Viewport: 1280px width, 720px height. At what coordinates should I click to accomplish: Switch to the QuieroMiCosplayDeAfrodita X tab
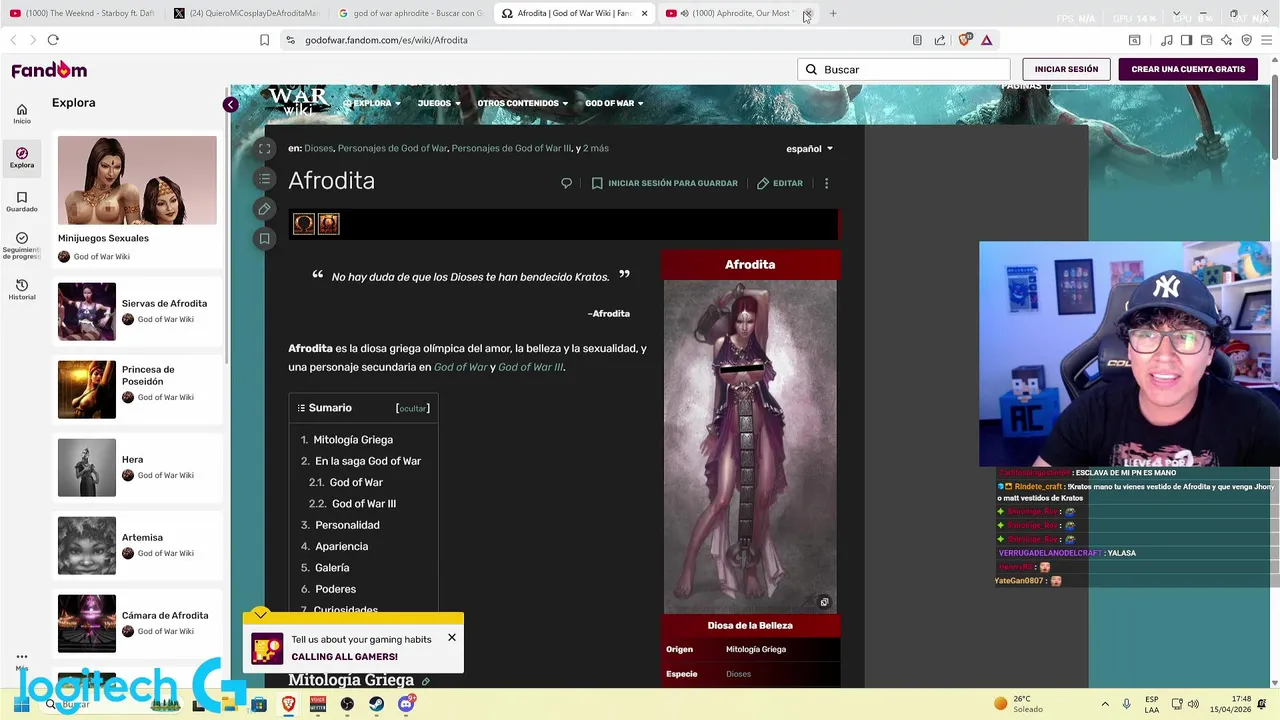click(x=246, y=13)
